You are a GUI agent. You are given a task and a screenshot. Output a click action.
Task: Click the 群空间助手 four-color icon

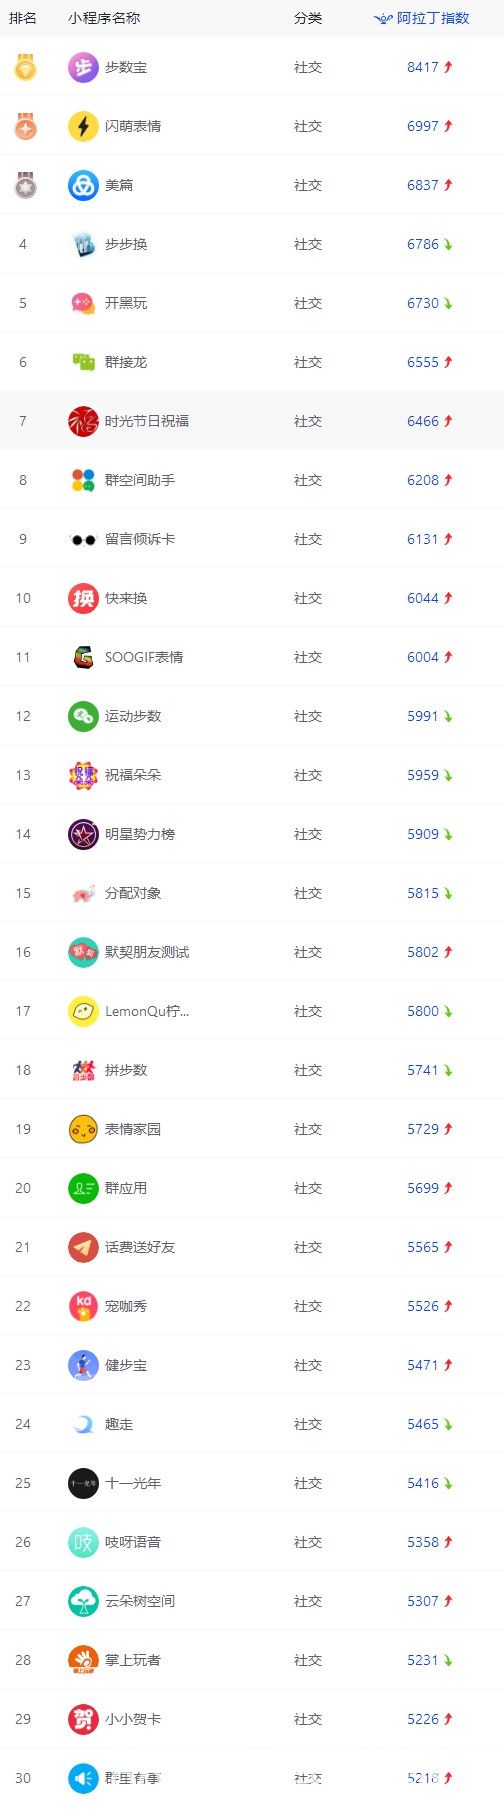pyautogui.click(x=83, y=480)
